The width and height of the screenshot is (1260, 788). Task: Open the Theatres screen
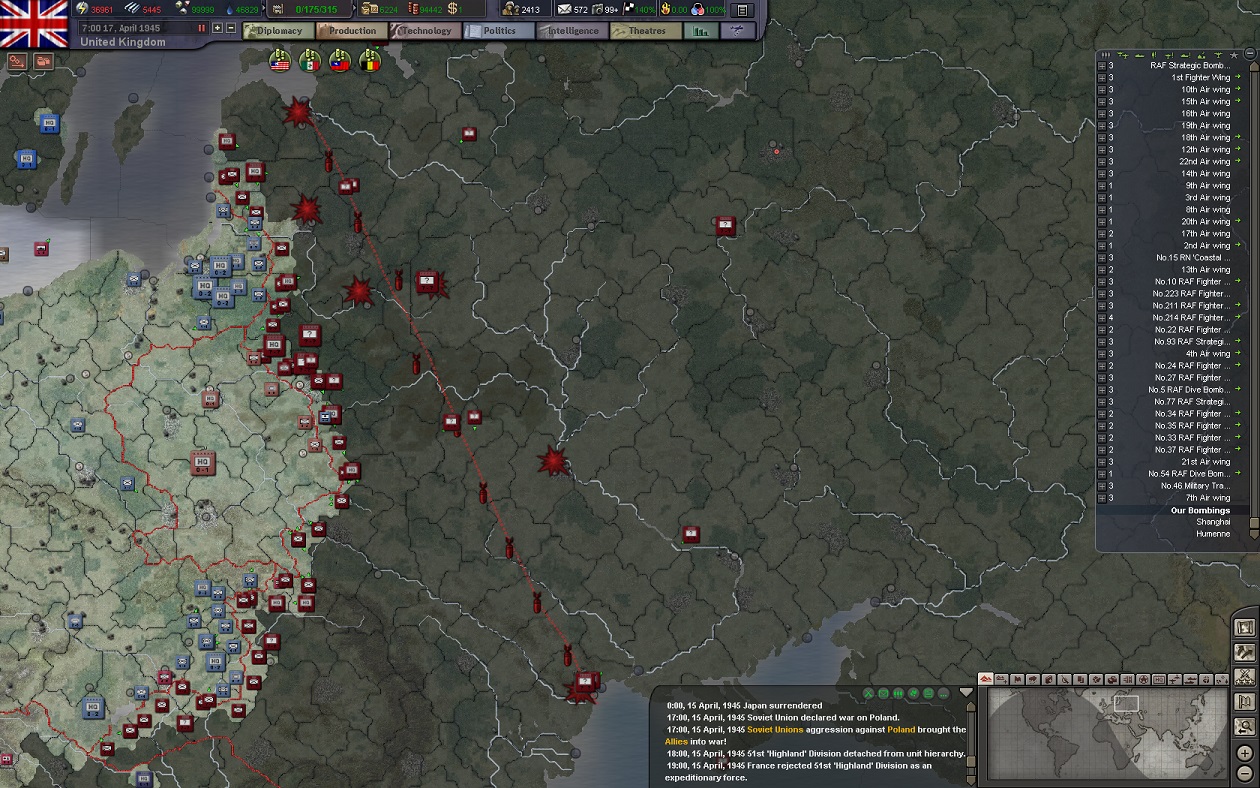click(645, 31)
